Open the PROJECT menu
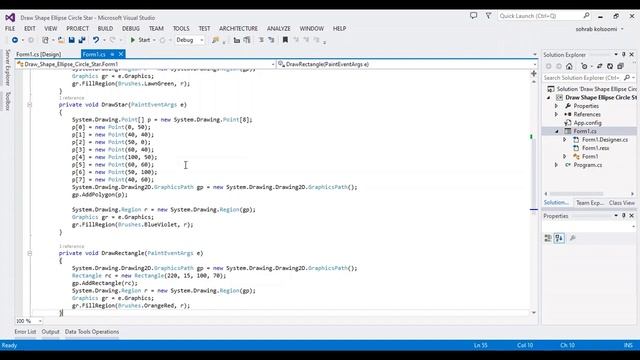 click(78, 29)
